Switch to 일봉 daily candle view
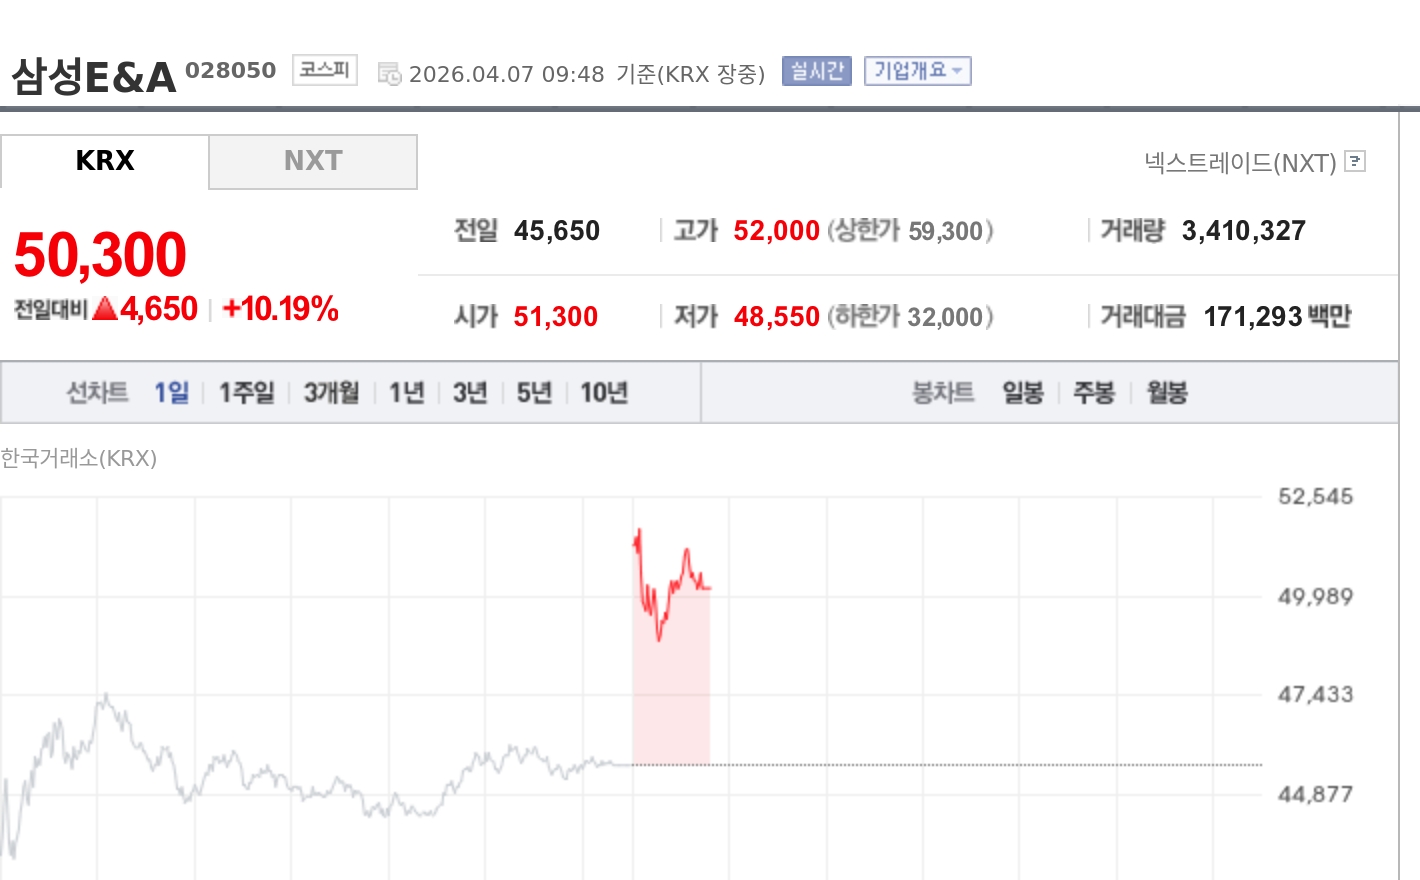 coord(1024,392)
